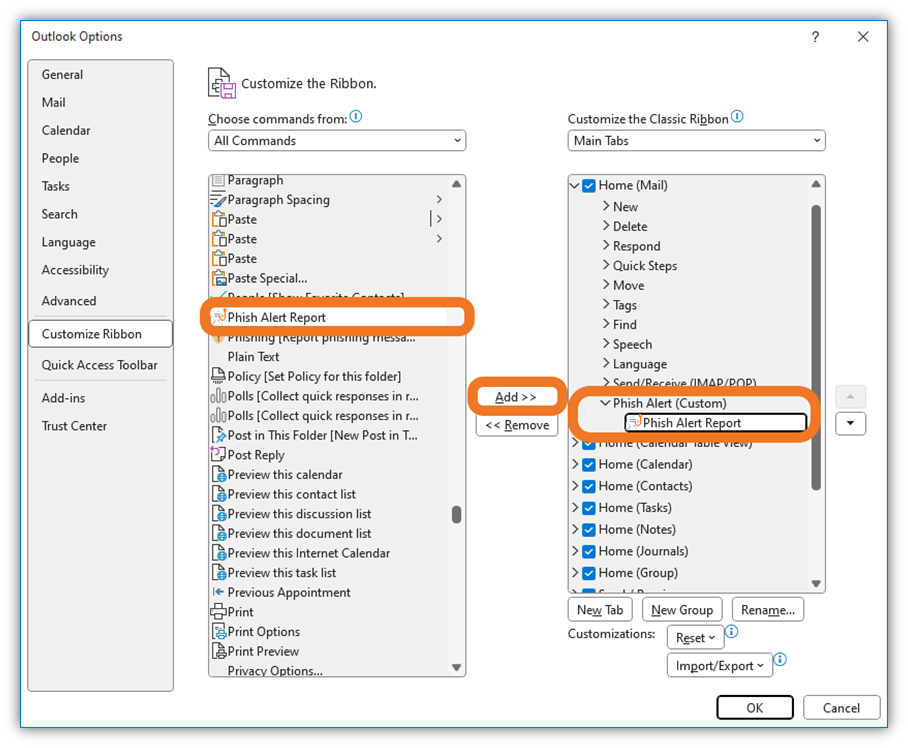Uncheck the Home (Notes) checkbox

tap(589, 530)
